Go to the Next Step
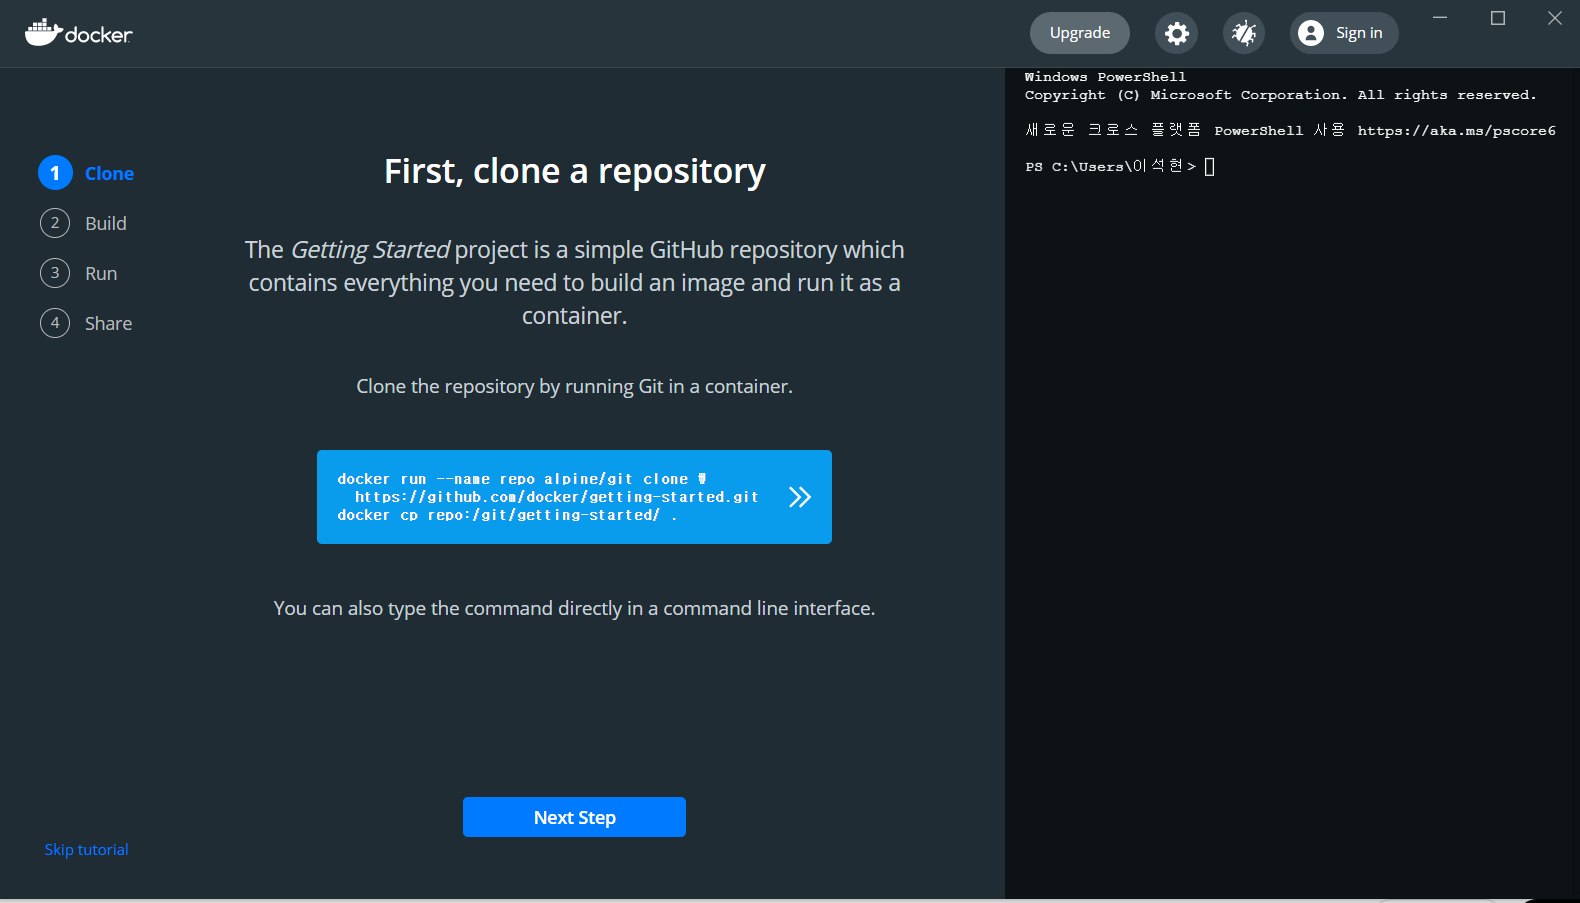The width and height of the screenshot is (1580, 903). (x=574, y=817)
